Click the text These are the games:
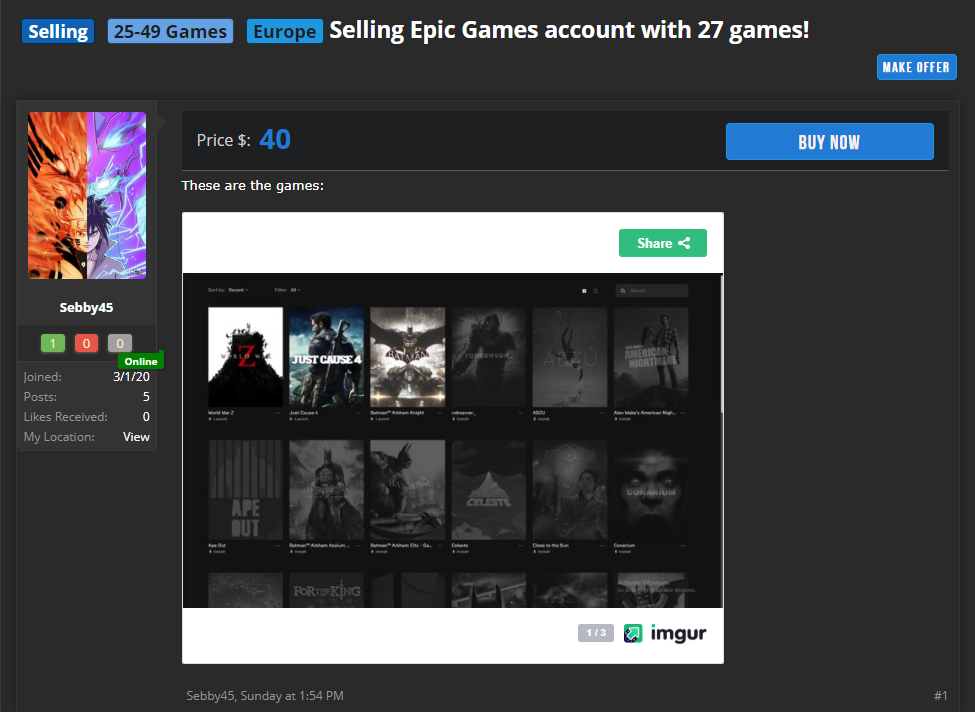 point(252,185)
